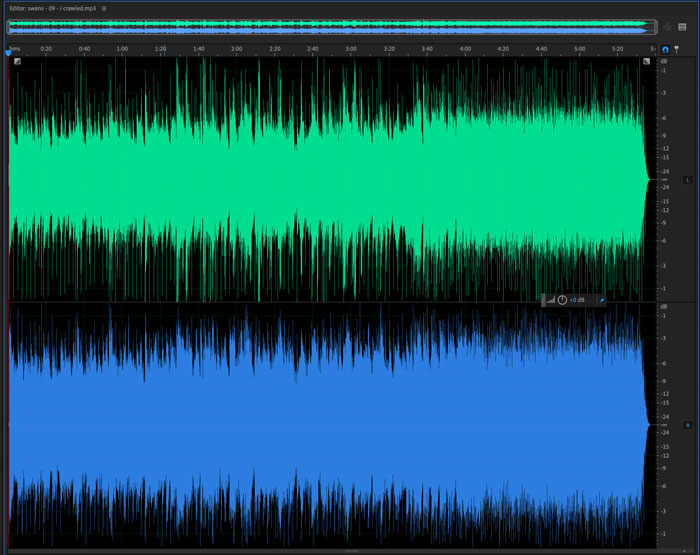This screenshot has width=700, height=555.
Task: Toggle the snapping magnet icon
Action: click(665, 50)
